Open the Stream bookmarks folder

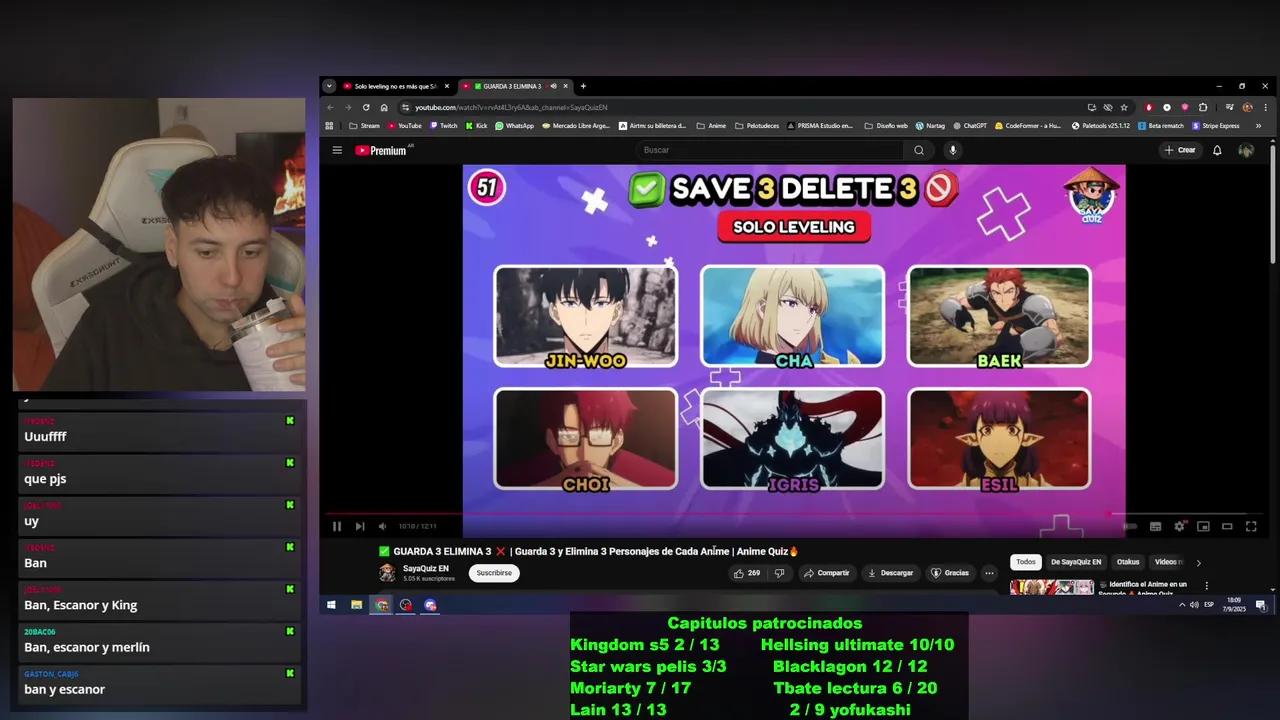(x=364, y=126)
